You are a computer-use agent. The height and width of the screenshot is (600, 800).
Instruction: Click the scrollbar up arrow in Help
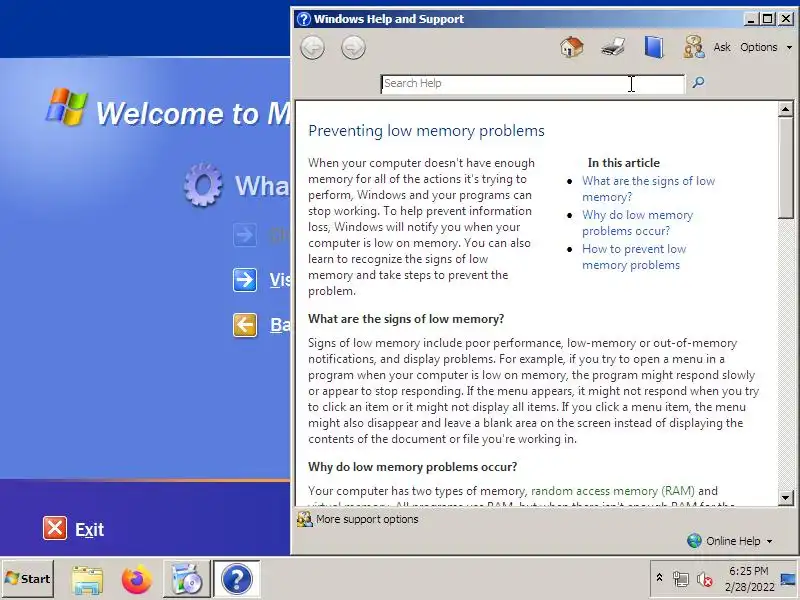(x=785, y=109)
